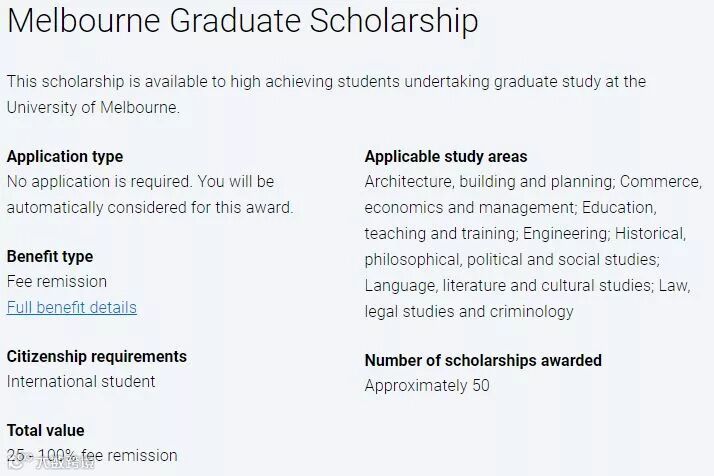Screen dimensions: 714x476
Task: Click the '25 - 100% fee remission' text
Action: 92,456
